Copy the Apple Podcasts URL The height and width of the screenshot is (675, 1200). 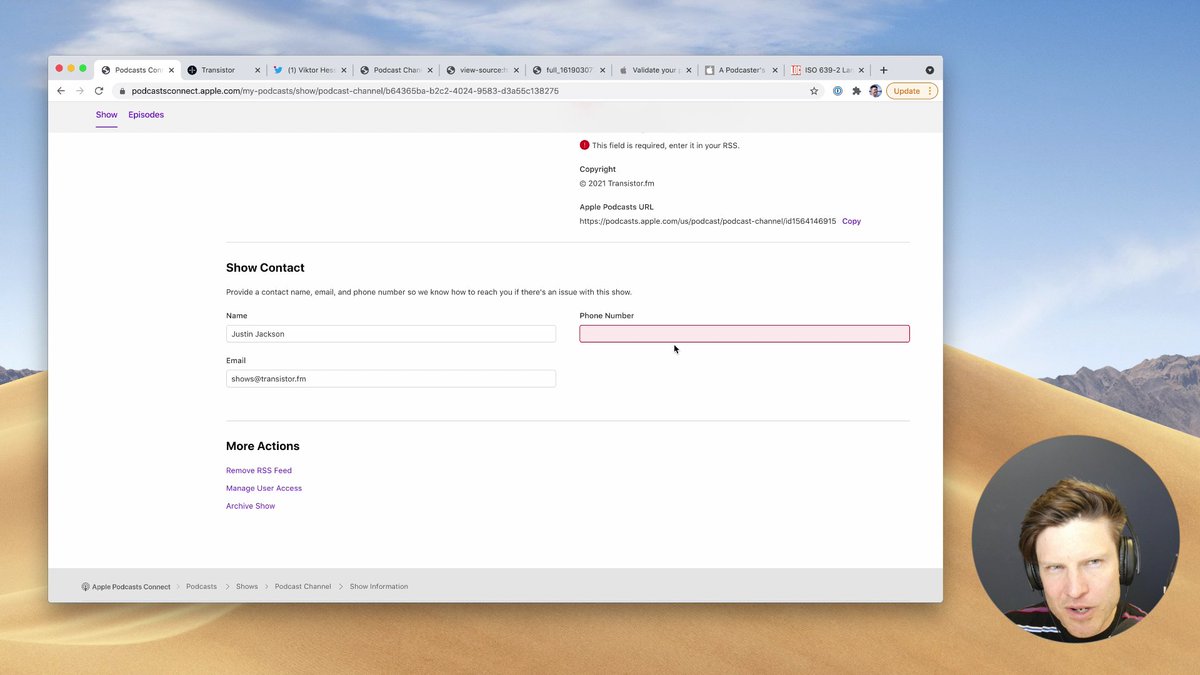click(851, 221)
